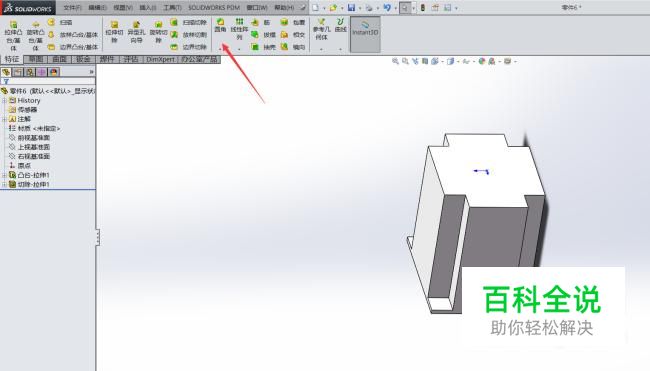
Task: Open the 视图(V) menu
Action: [123, 7]
